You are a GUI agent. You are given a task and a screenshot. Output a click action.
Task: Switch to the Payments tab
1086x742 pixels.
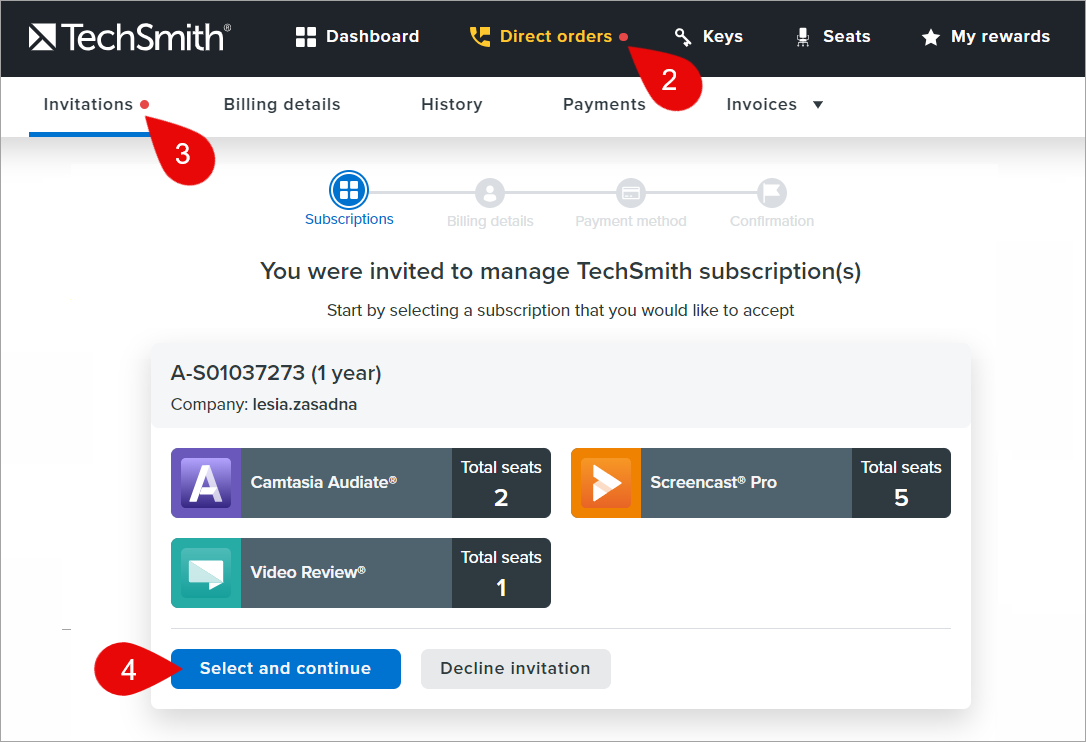pyautogui.click(x=604, y=105)
